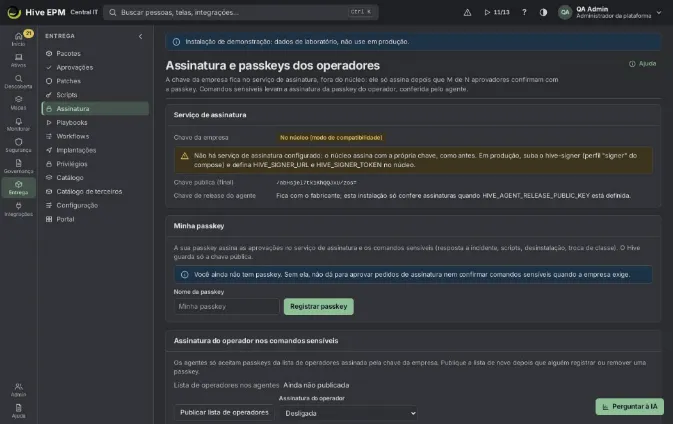Click the QA avatar circle
The height and width of the screenshot is (424, 673).
[x=565, y=12]
